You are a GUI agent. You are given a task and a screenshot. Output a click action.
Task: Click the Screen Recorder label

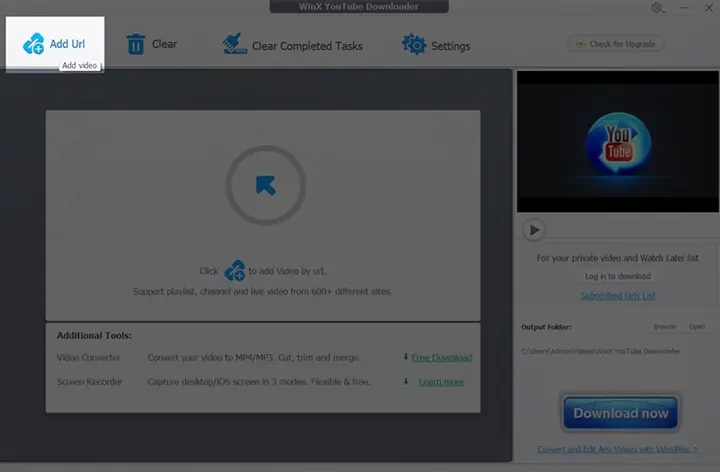coord(90,382)
